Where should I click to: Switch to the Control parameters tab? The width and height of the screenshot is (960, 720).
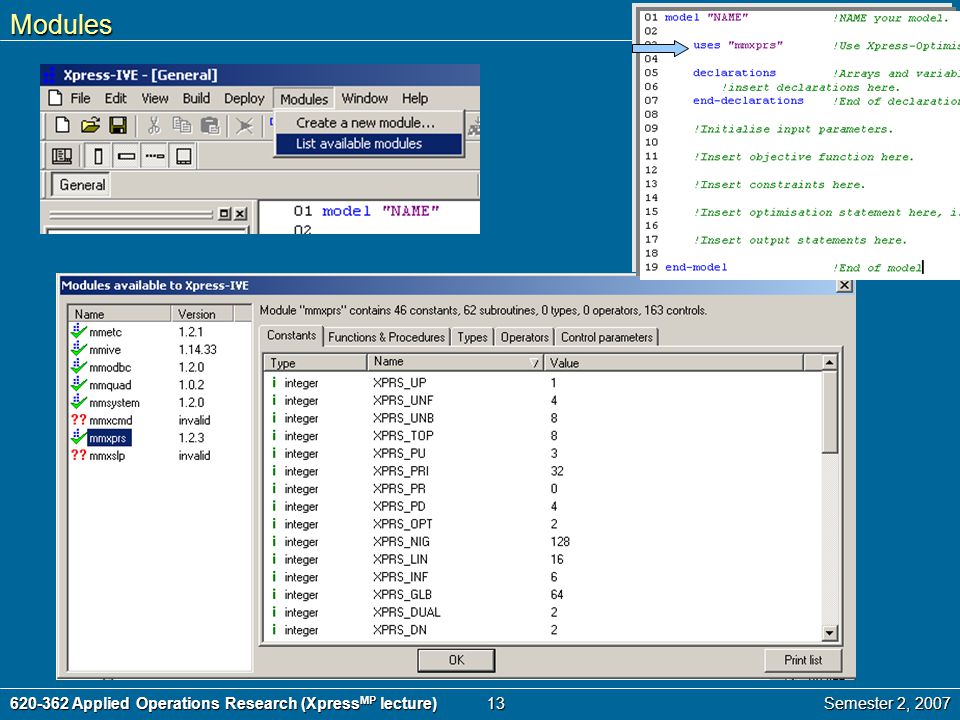607,337
